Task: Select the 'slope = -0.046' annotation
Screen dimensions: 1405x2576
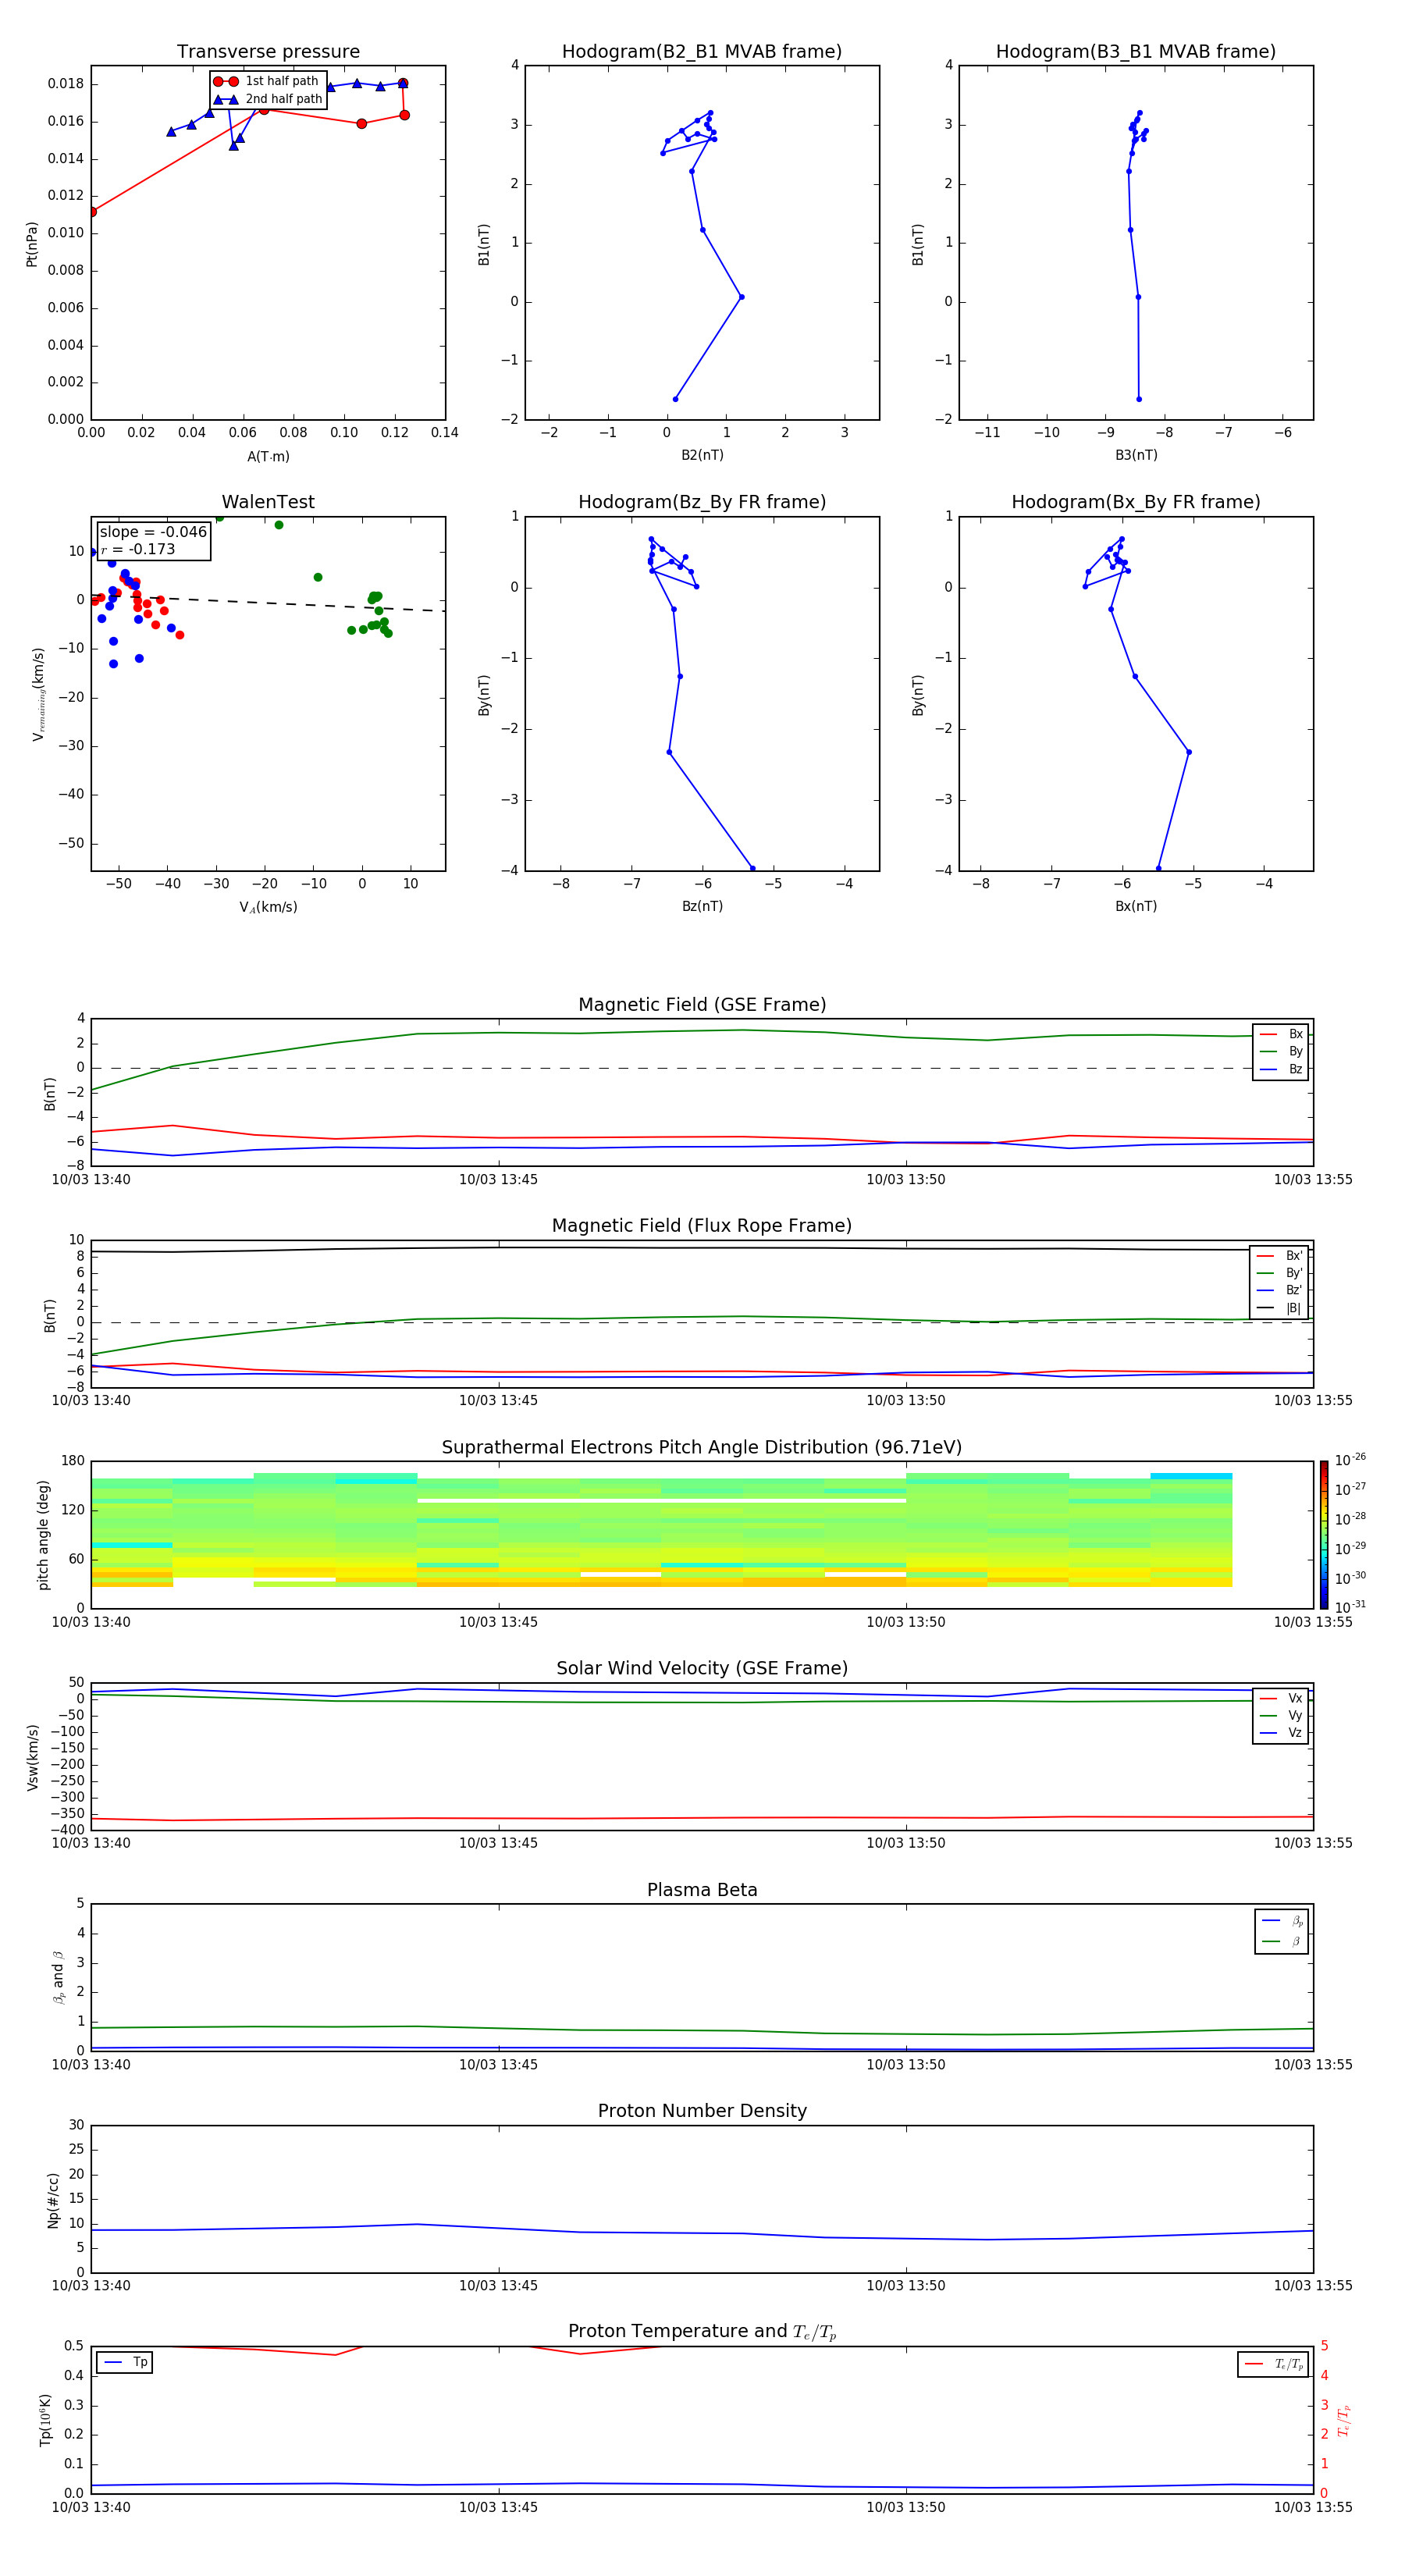Action: [153, 532]
